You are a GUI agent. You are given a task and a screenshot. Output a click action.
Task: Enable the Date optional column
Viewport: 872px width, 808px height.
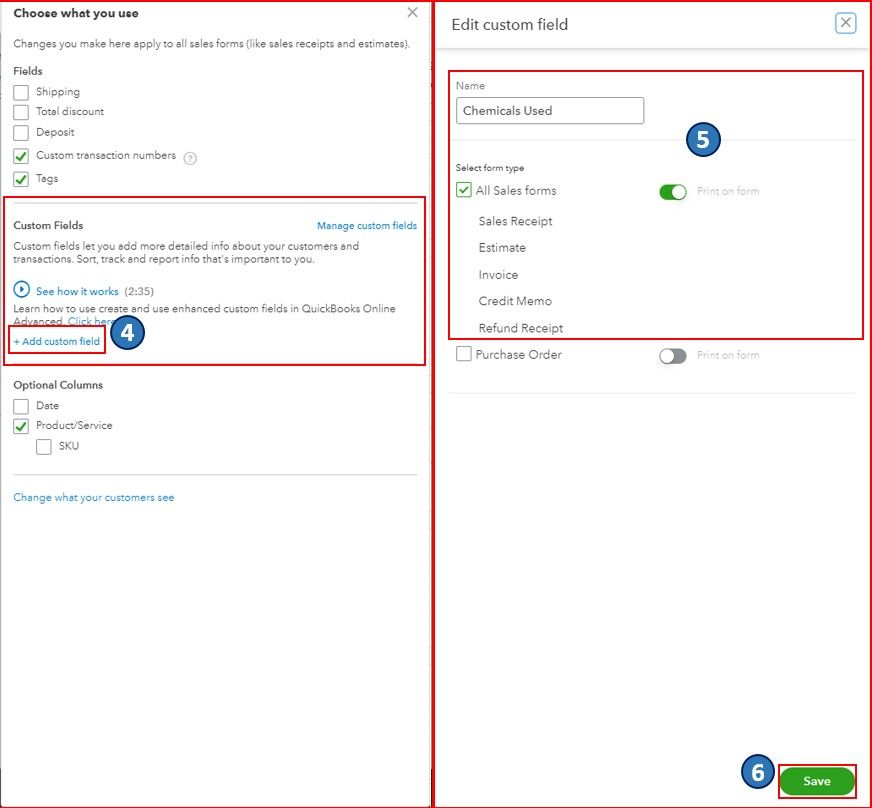21,407
